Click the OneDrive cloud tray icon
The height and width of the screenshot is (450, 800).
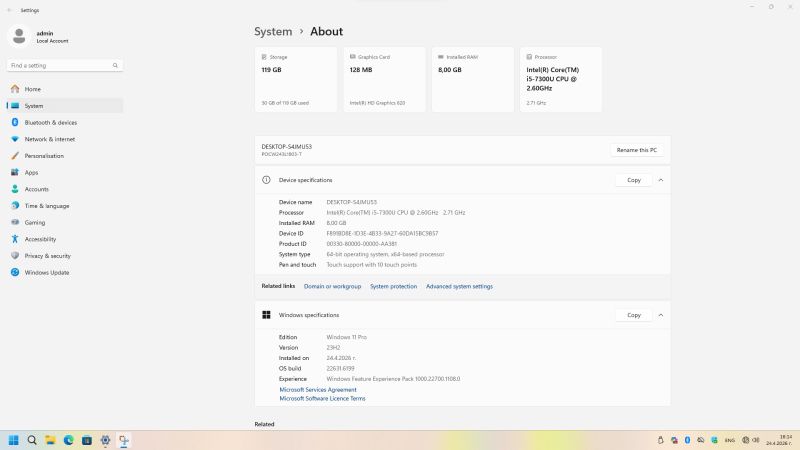click(701, 440)
